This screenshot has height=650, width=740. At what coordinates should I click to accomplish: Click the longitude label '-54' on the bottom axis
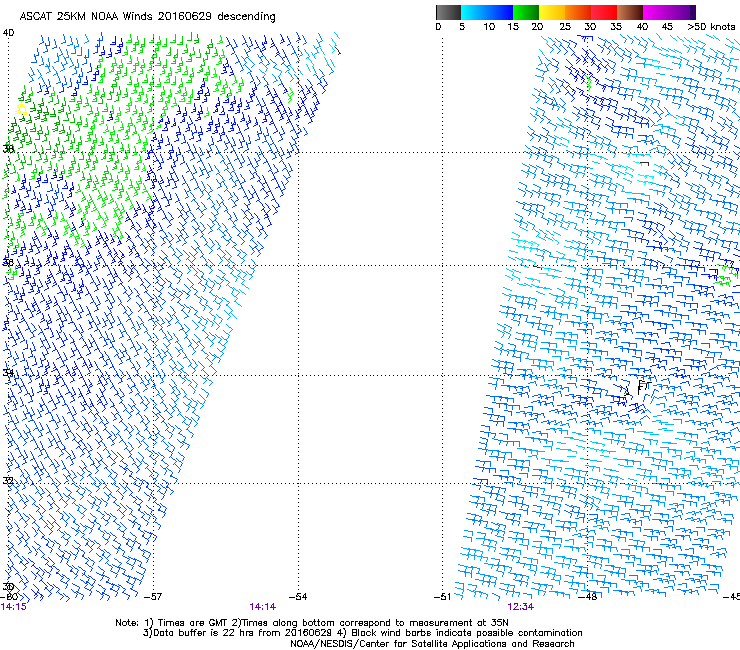(298, 596)
